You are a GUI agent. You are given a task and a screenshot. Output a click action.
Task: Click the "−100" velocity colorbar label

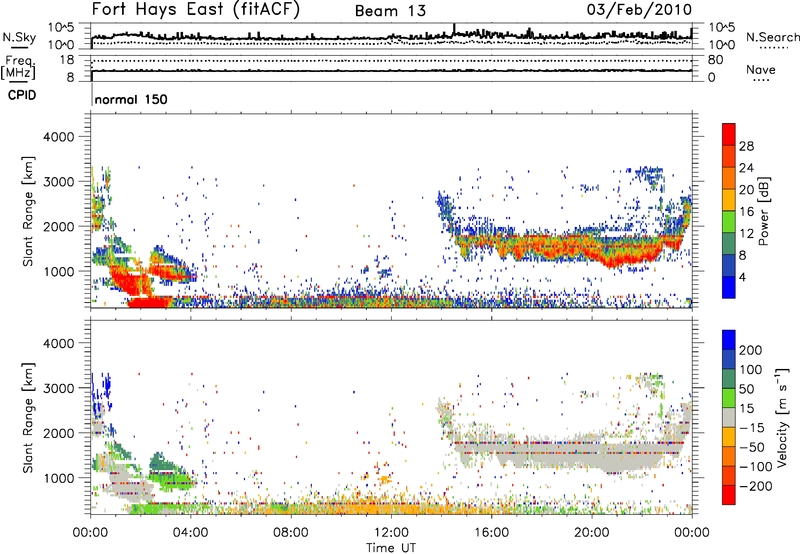[756, 467]
